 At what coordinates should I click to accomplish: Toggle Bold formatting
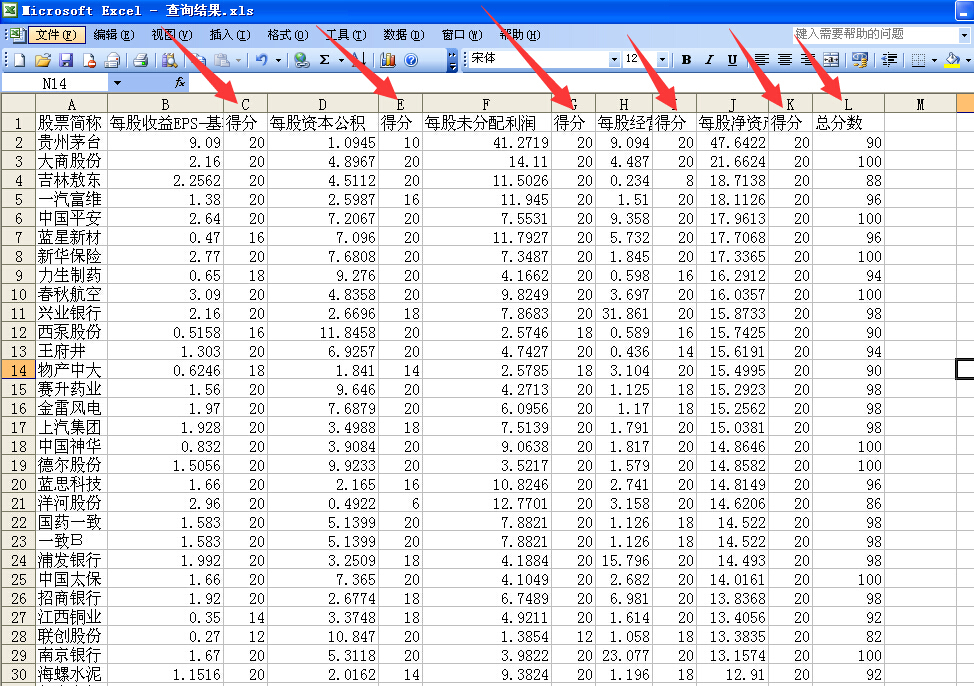tap(686, 60)
